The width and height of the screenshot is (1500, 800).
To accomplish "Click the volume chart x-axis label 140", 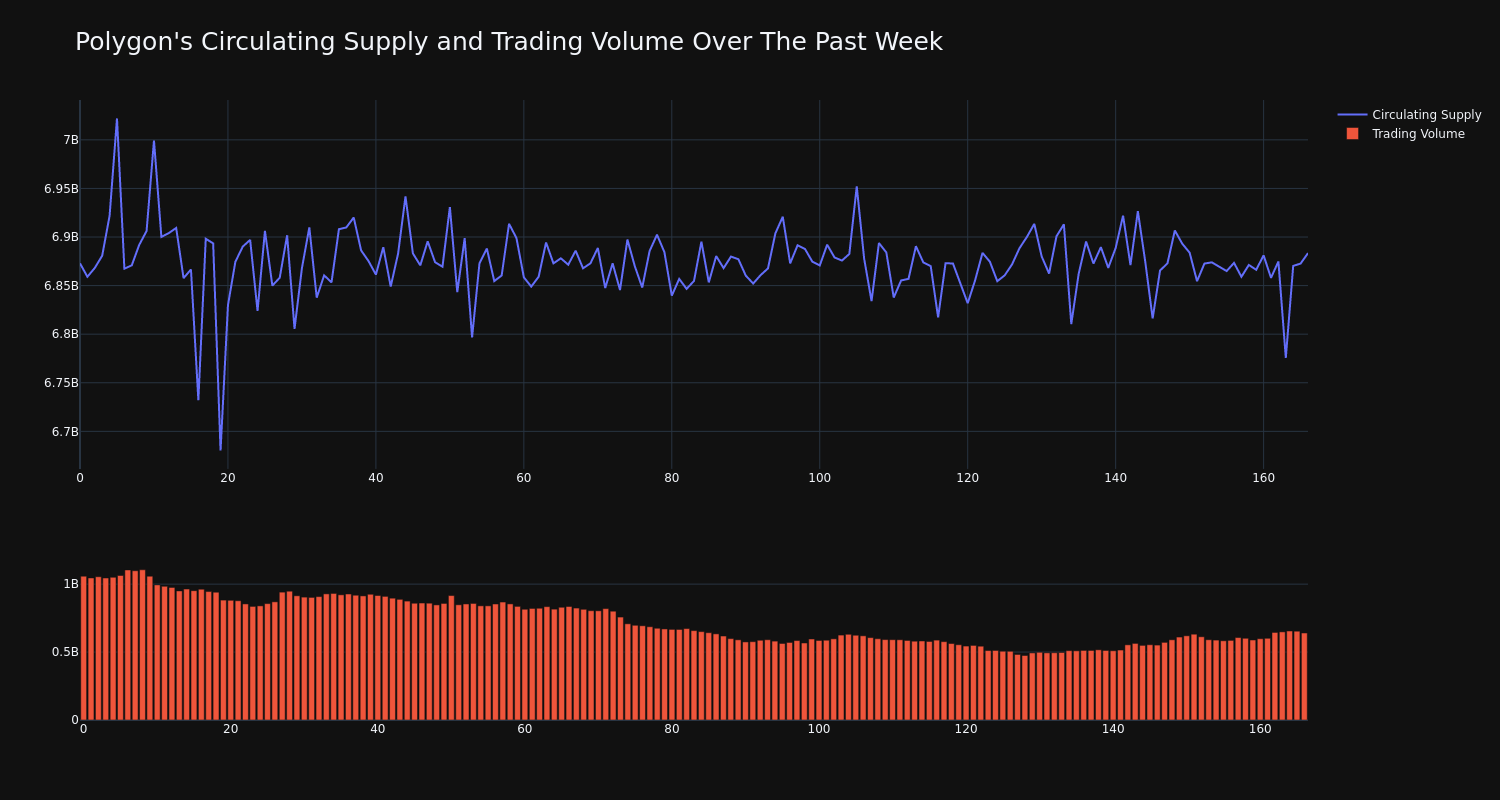I will [x=1113, y=729].
